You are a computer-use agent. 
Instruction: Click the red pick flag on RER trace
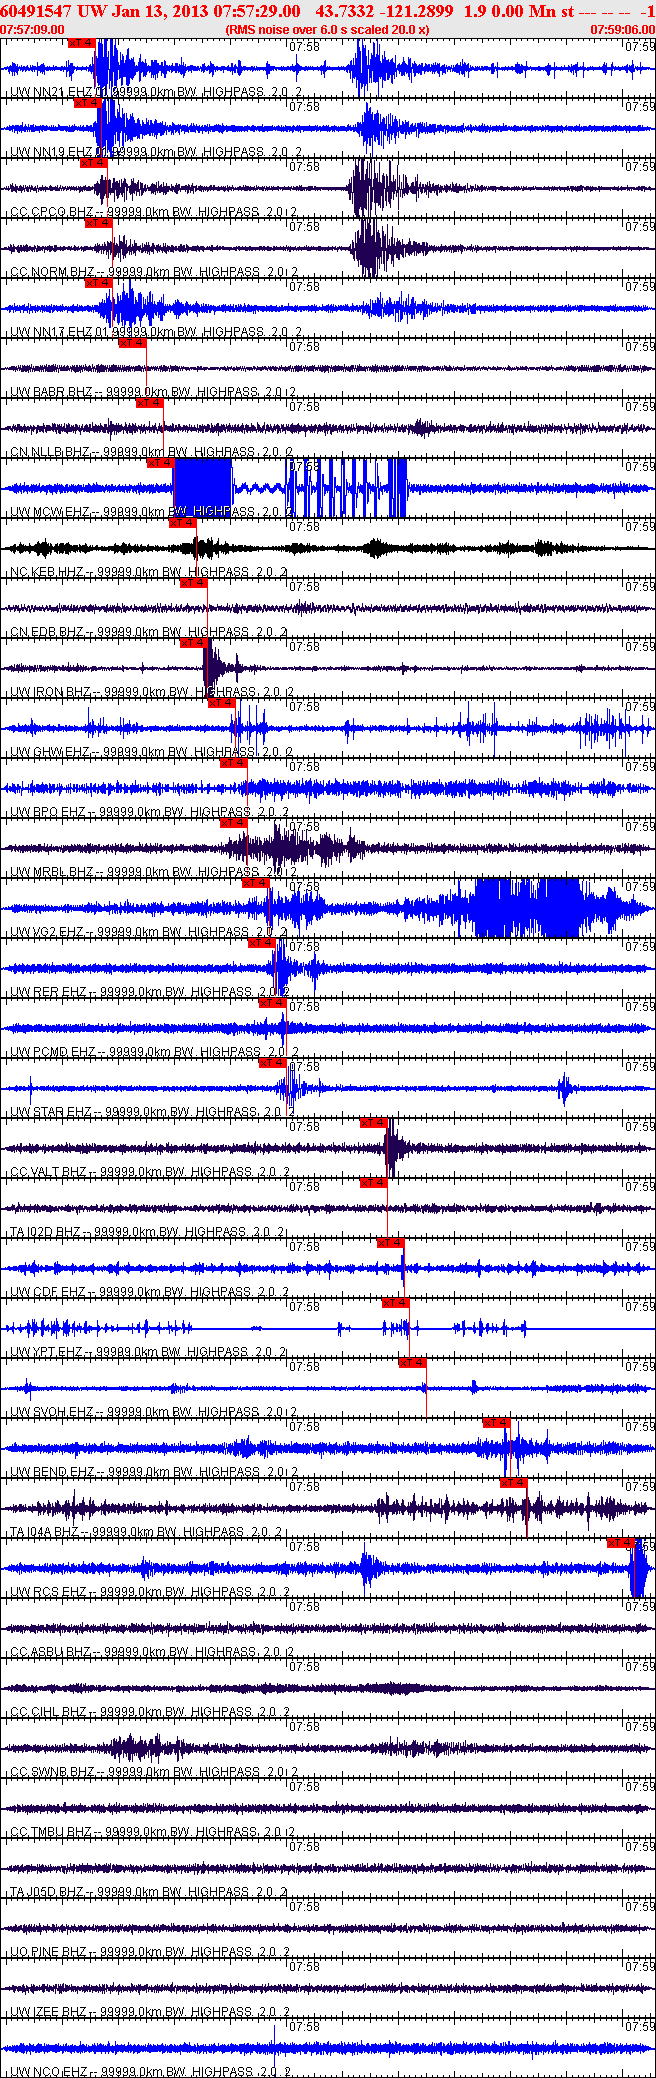tap(261, 943)
